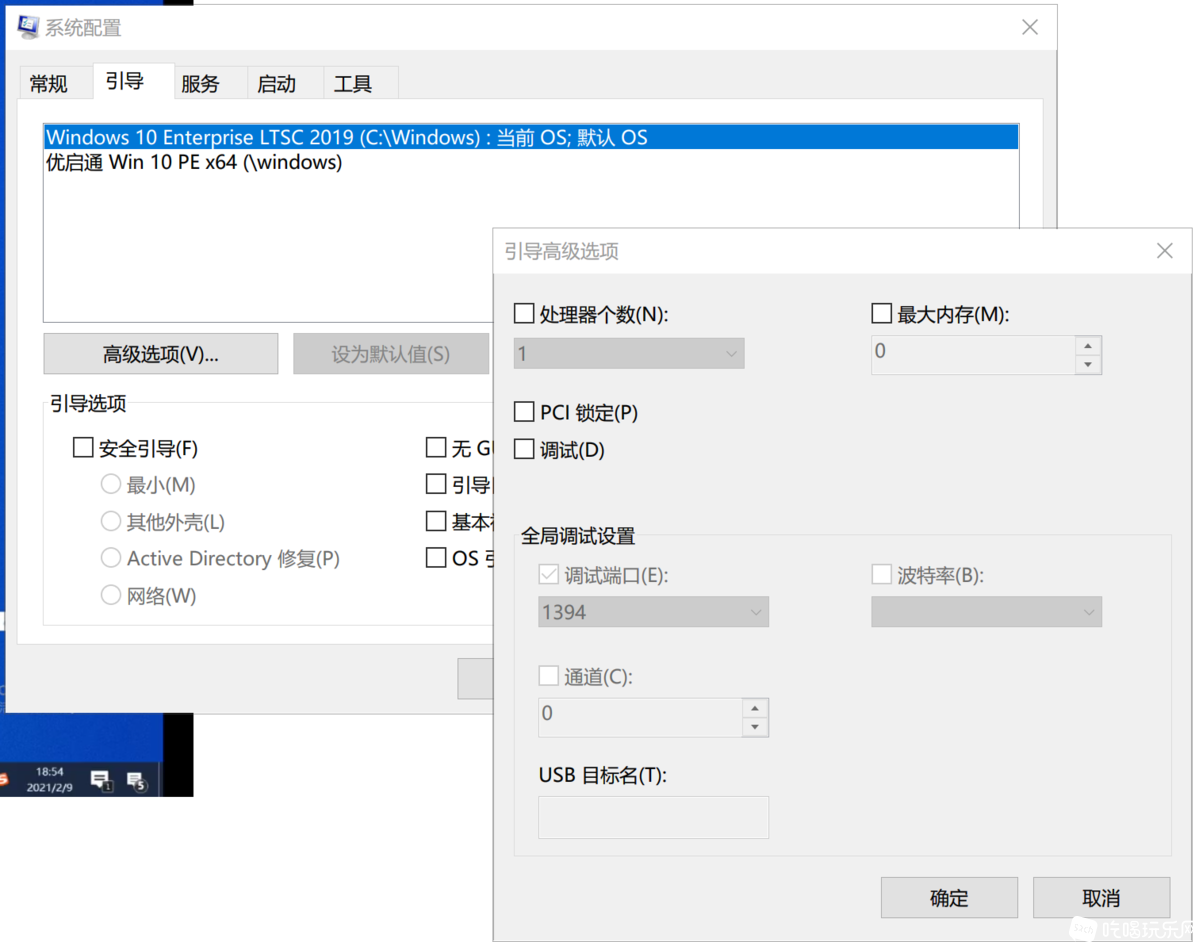Enable the 最大内存(M) checkbox
This screenshot has height=942, width=1199.
[882, 313]
